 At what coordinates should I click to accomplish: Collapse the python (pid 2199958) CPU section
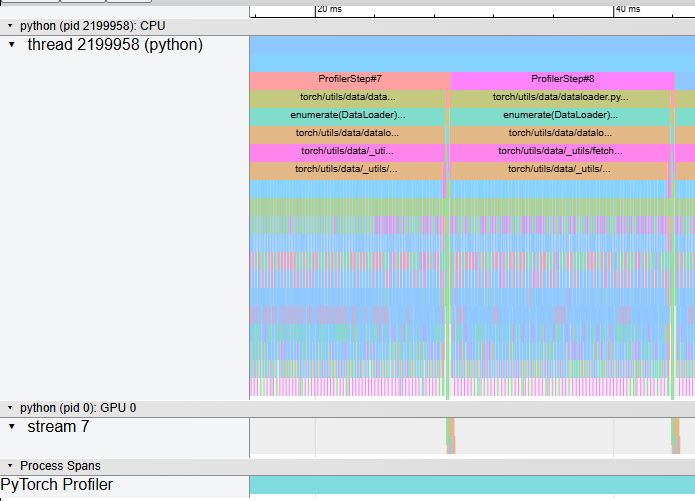point(10,25)
